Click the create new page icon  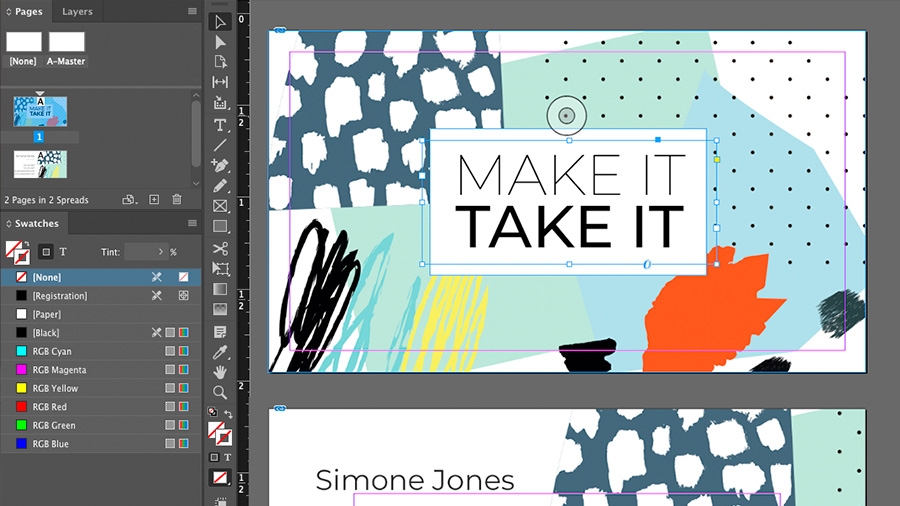coord(154,200)
